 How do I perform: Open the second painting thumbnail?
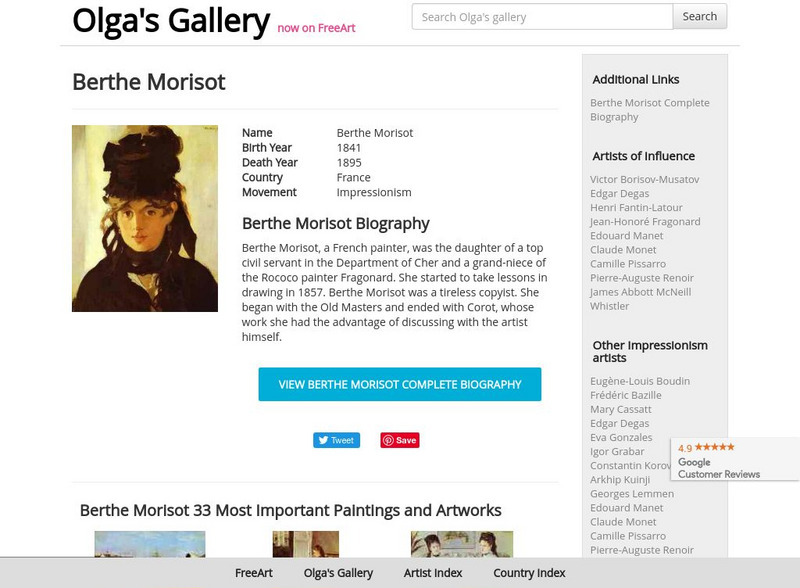(x=305, y=545)
